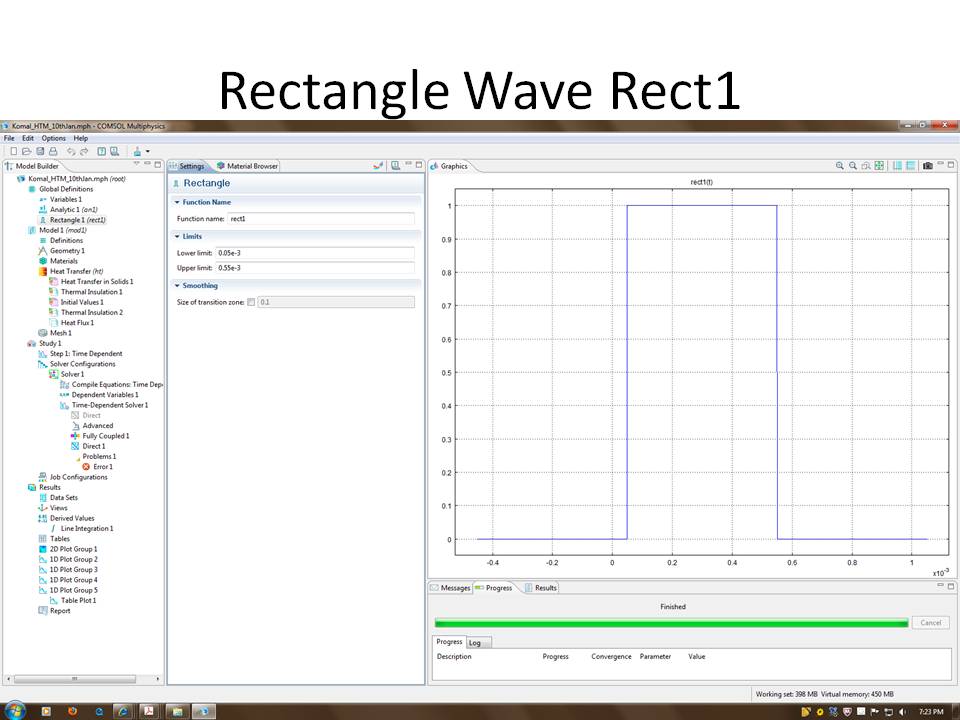Open the Options menu
The width and height of the screenshot is (960, 720).
(53, 138)
